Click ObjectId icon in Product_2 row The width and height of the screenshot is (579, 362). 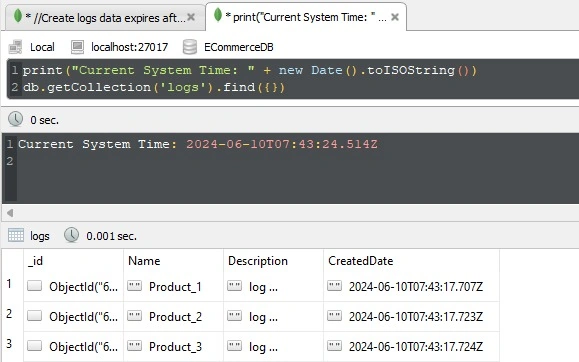34,315
